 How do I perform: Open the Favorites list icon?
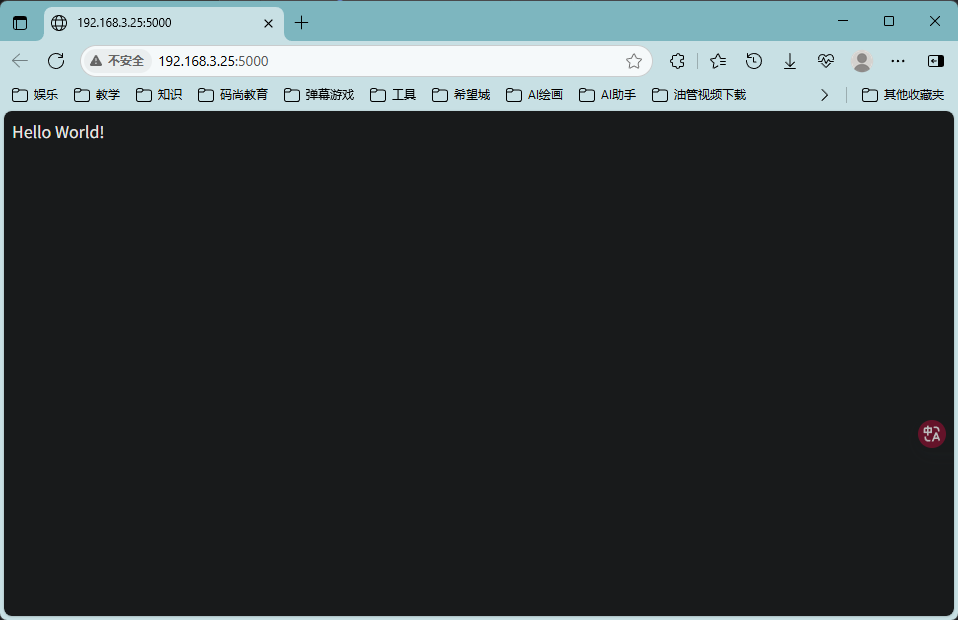point(717,61)
